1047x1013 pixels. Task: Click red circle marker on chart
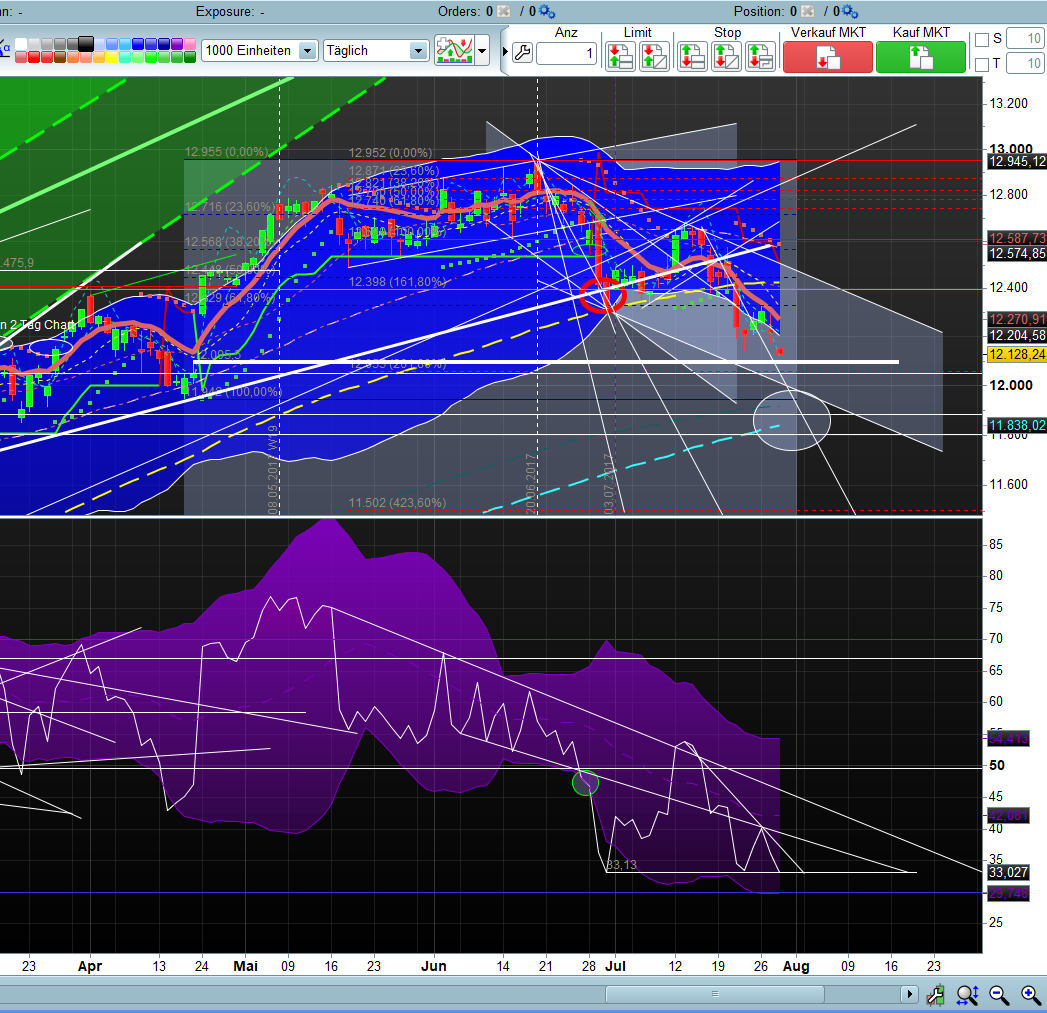click(x=602, y=295)
